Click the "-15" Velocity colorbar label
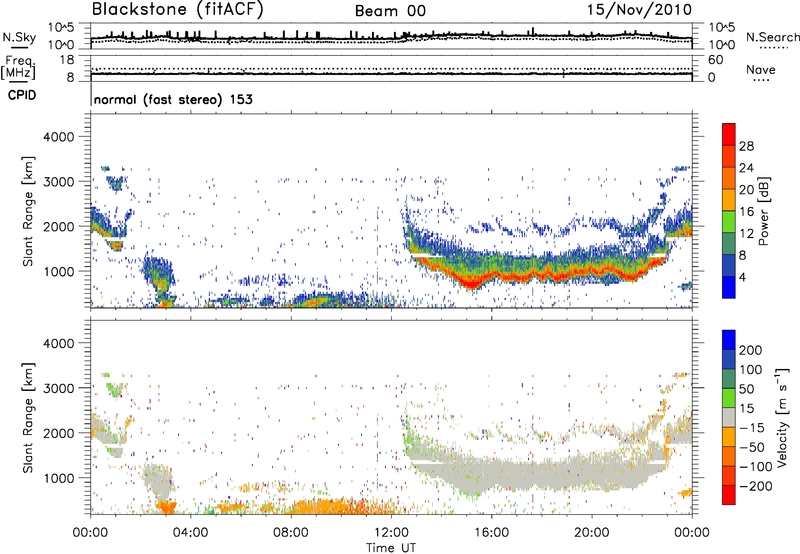 click(x=751, y=428)
